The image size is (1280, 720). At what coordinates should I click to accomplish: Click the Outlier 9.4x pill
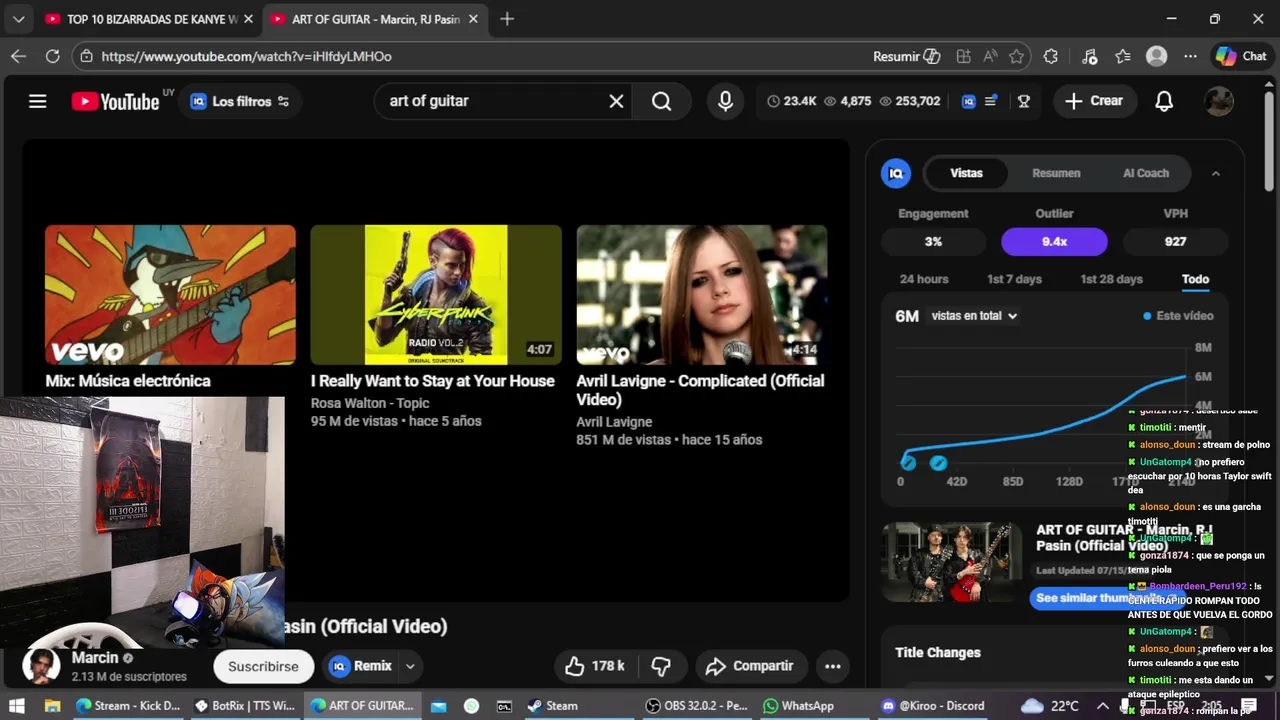coord(1054,242)
